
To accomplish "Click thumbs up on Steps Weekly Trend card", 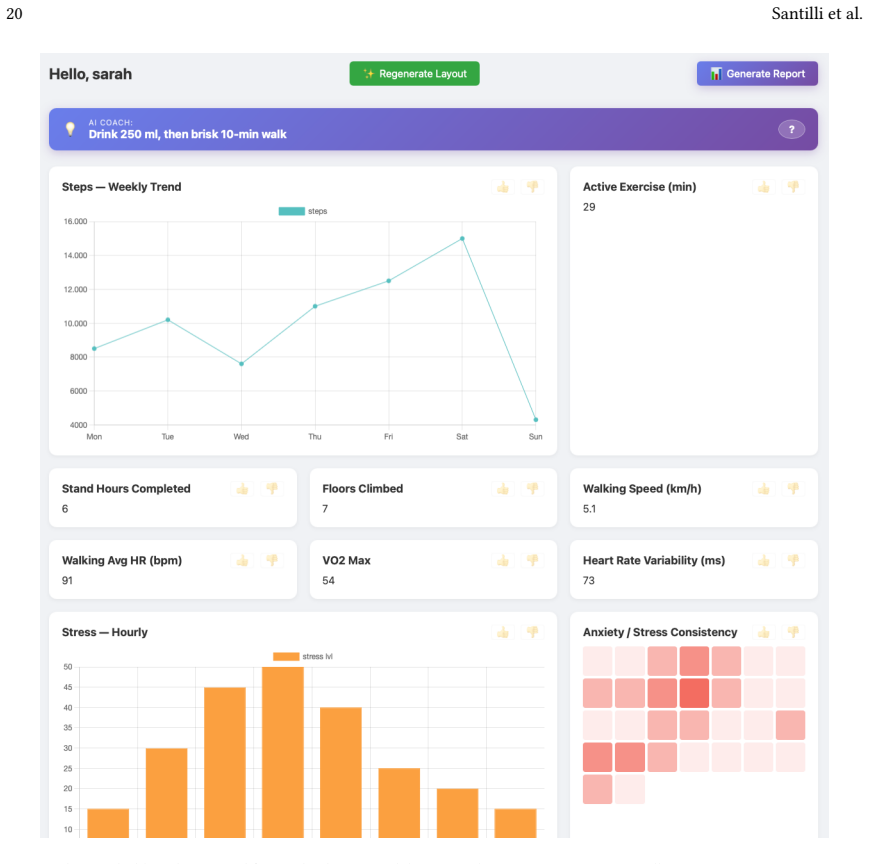I will tap(503, 187).
